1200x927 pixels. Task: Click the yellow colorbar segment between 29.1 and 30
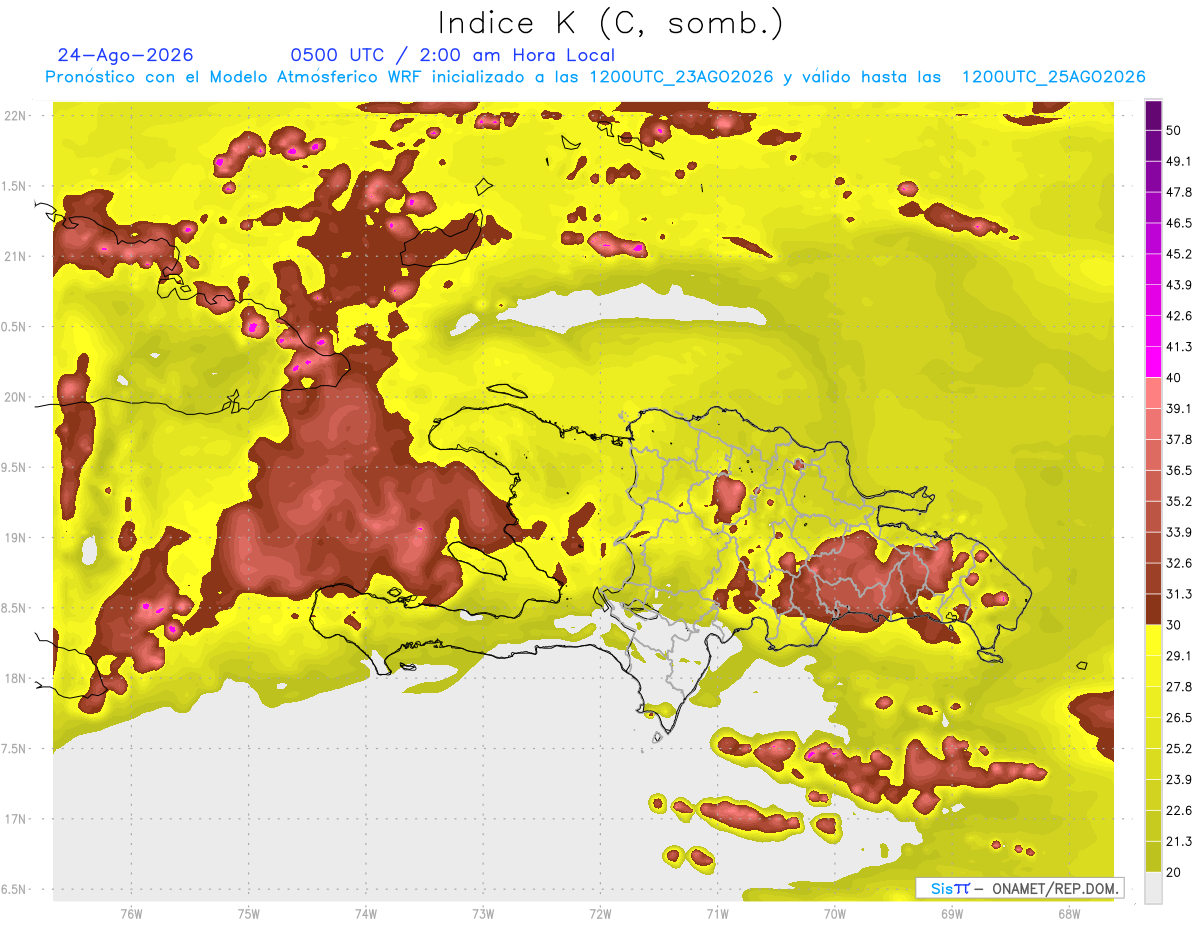tap(1153, 640)
